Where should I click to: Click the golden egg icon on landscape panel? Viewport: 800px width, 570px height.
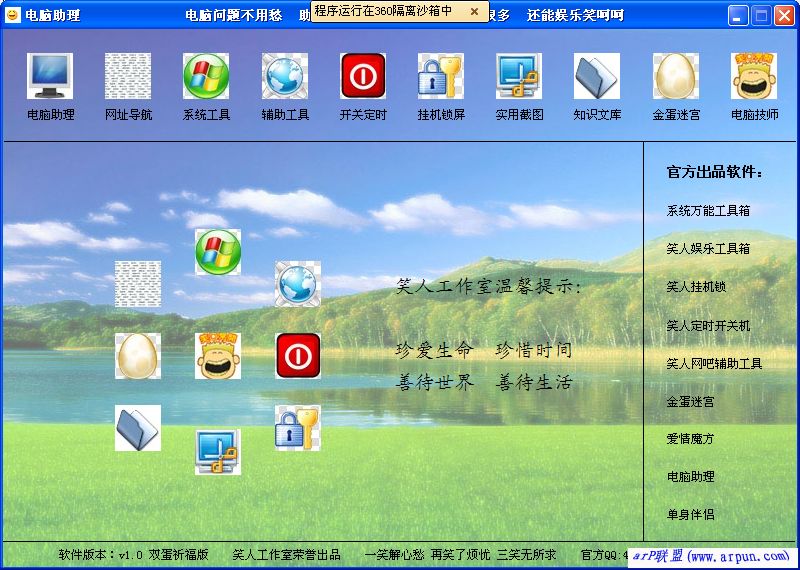138,356
